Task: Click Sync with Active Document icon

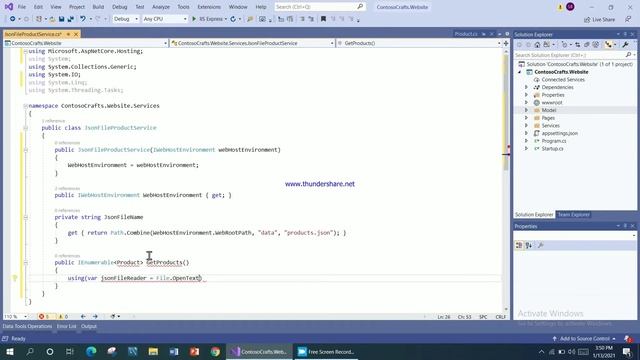Action: [x=577, y=44]
